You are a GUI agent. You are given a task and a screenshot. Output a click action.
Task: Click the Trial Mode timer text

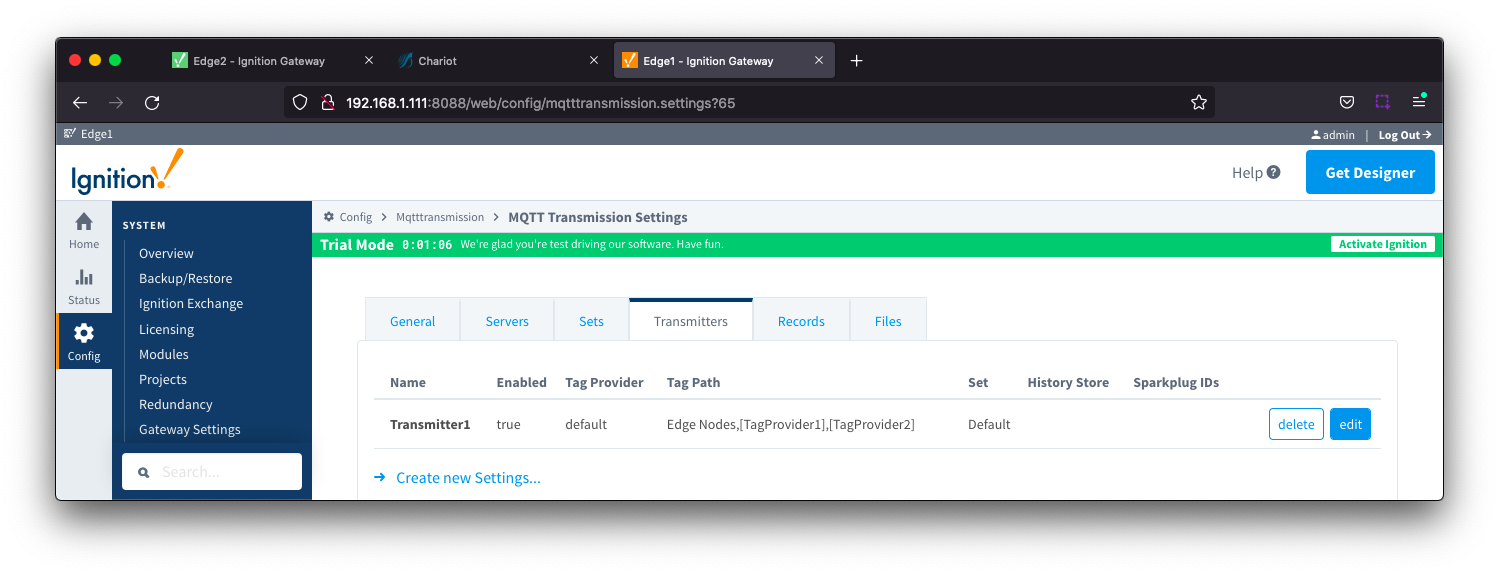tap(427, 244)
